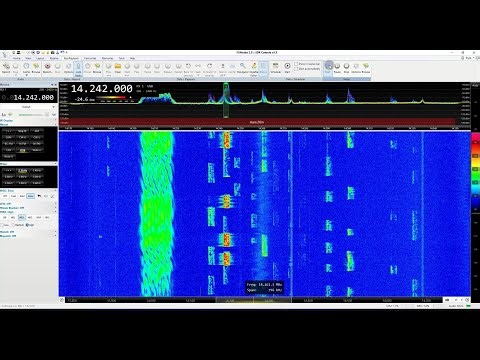This screenshot has height=360, width=480.
Task: Click Pause in the Video group
Action: click(337, 68)
